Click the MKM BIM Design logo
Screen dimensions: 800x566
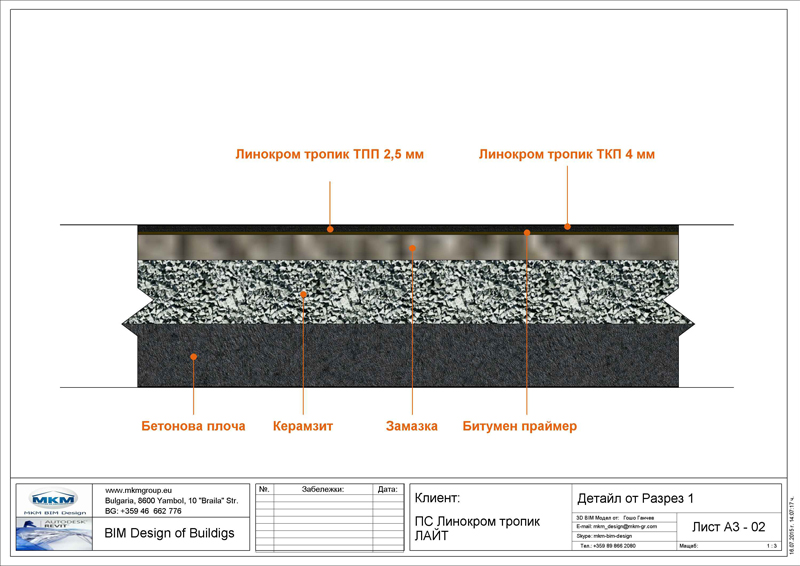[x=54, y=501]
